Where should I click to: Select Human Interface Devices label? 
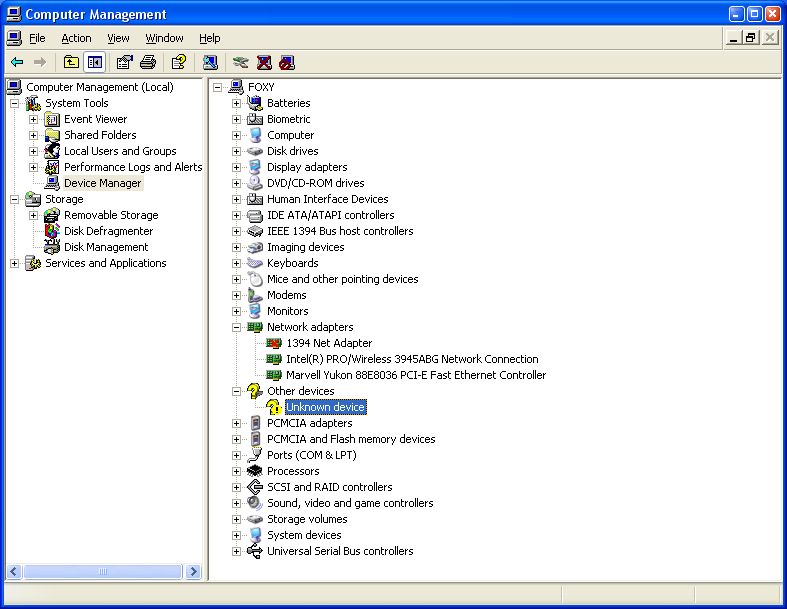click(328, 199)
